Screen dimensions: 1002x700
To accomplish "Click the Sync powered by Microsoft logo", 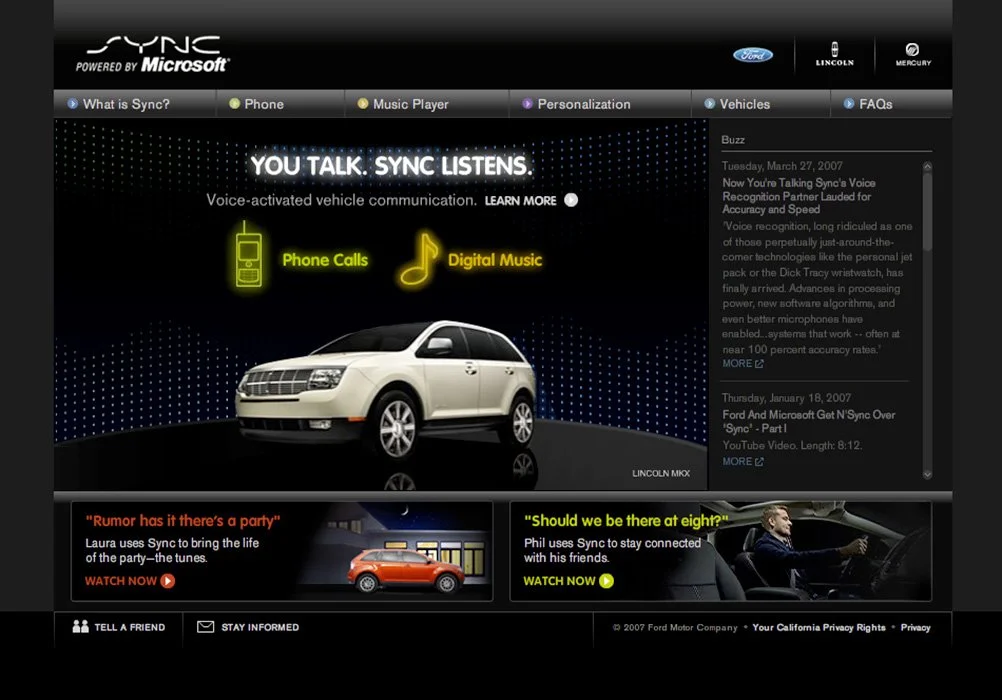I will coord(152,54).
